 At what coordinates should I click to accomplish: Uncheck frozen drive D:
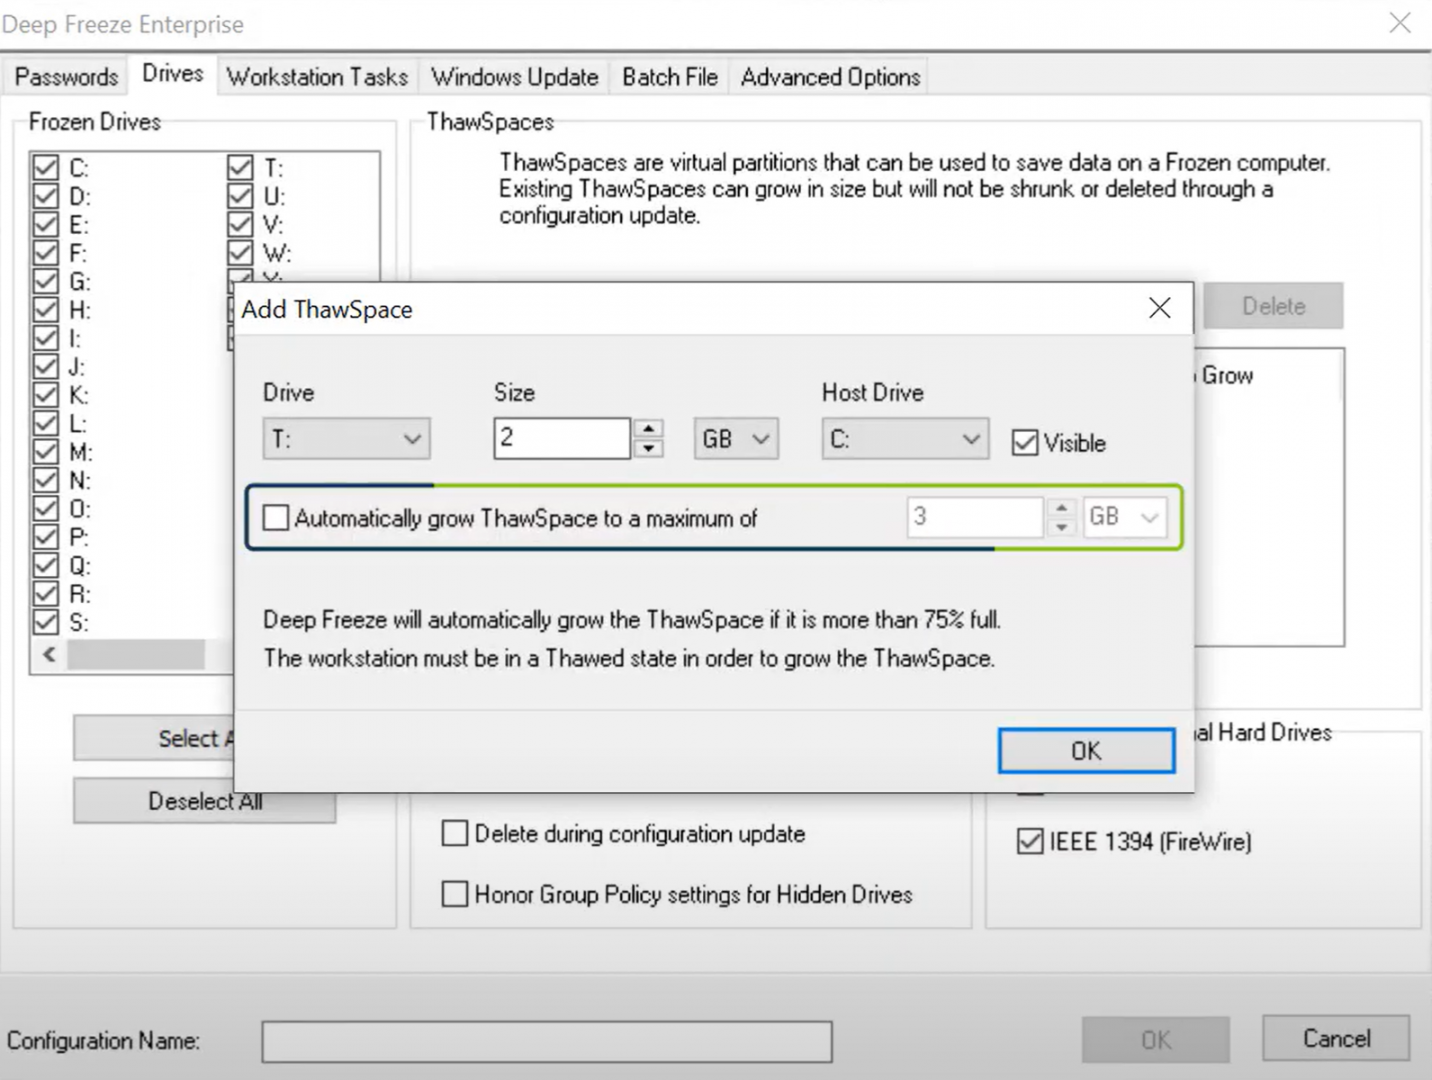pos(46,196)
